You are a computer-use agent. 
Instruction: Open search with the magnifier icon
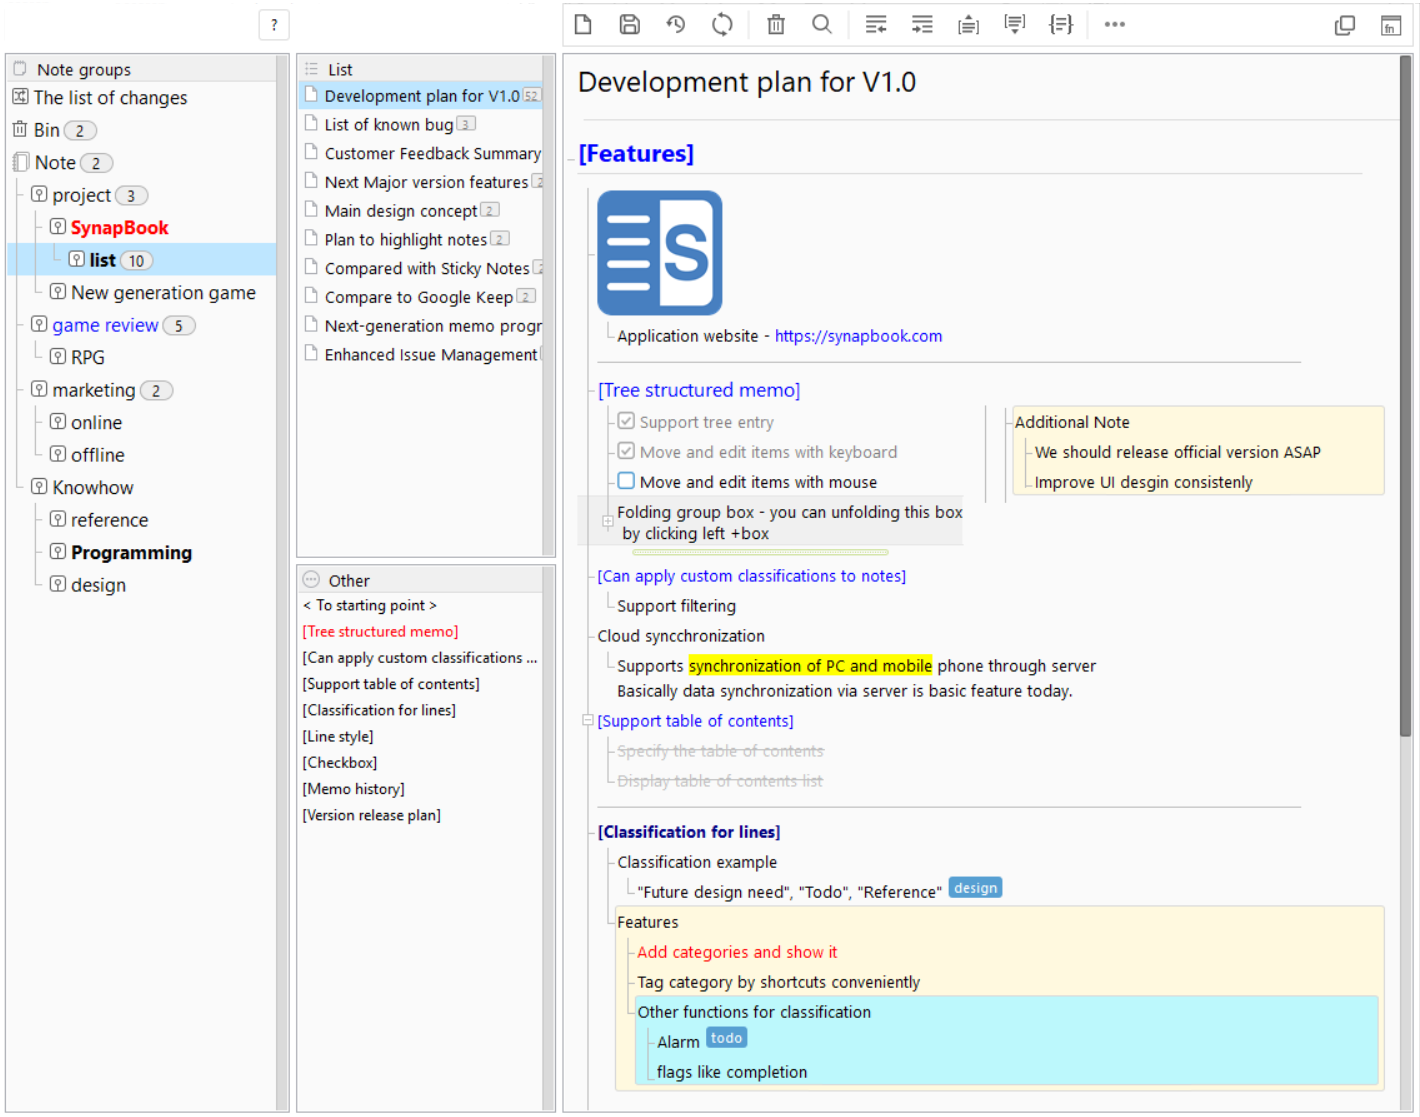point(821,25)
